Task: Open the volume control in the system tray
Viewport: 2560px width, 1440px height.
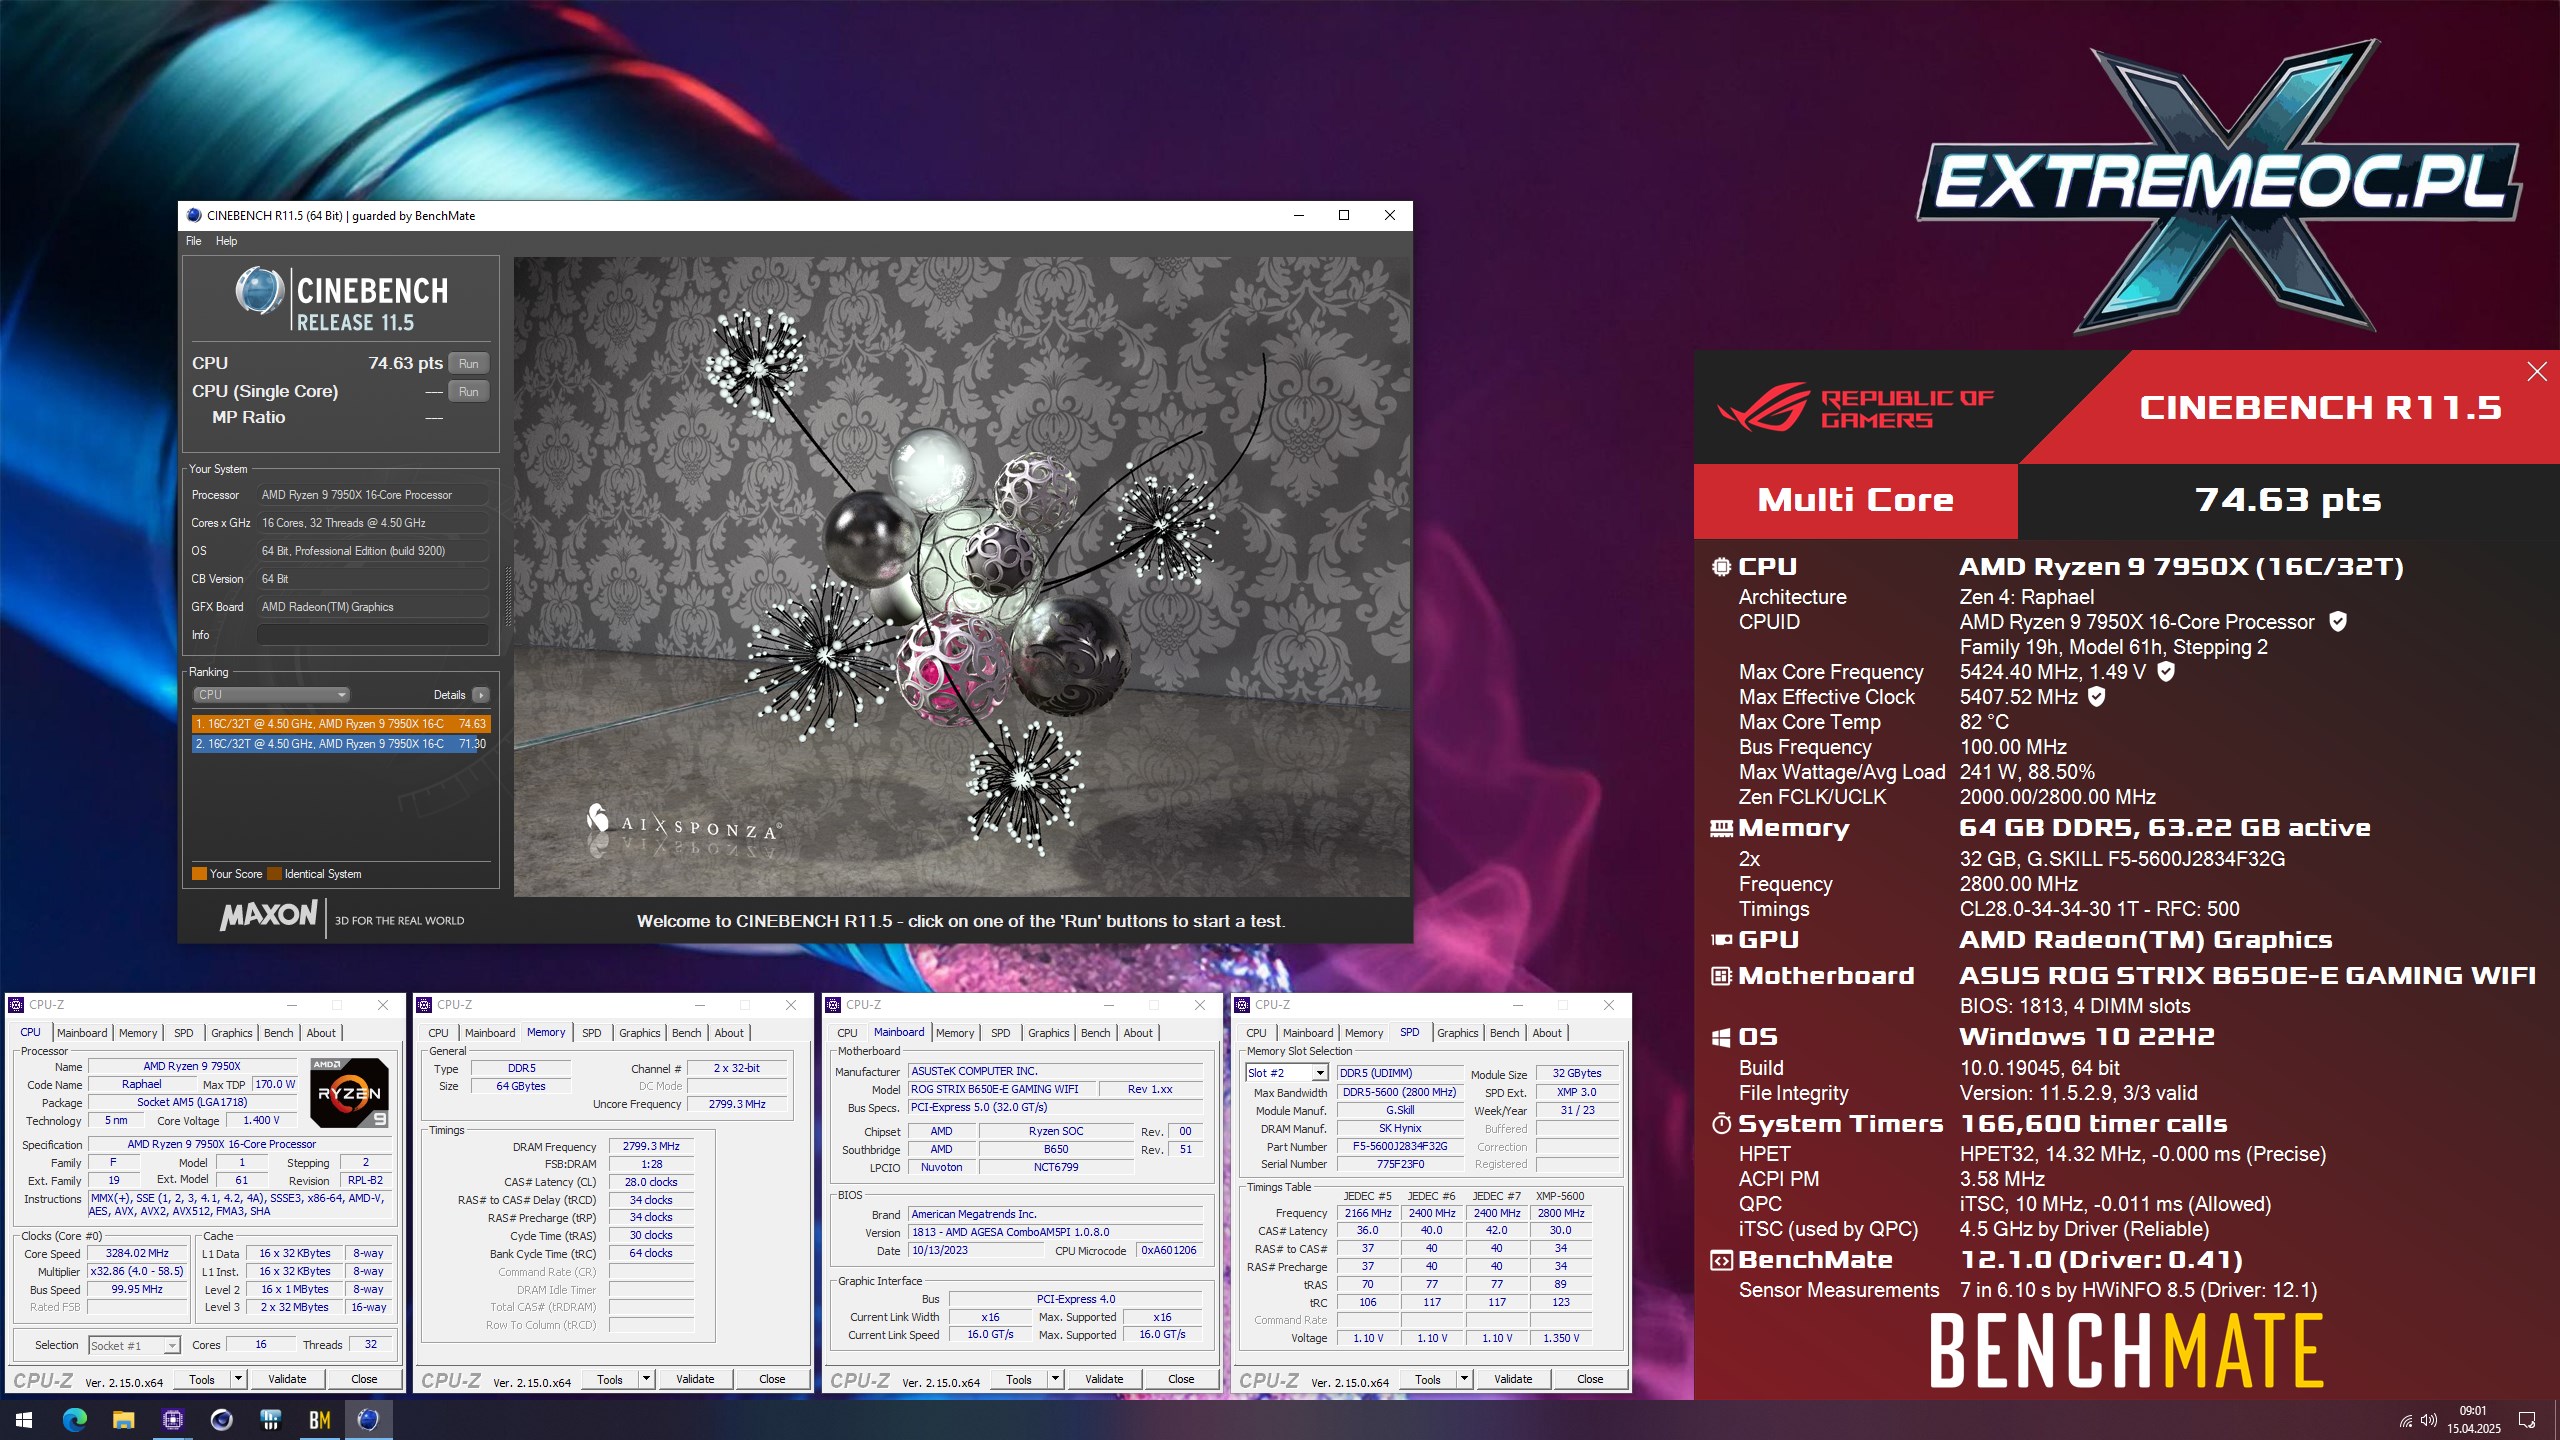Action: coord(2428,1420)
